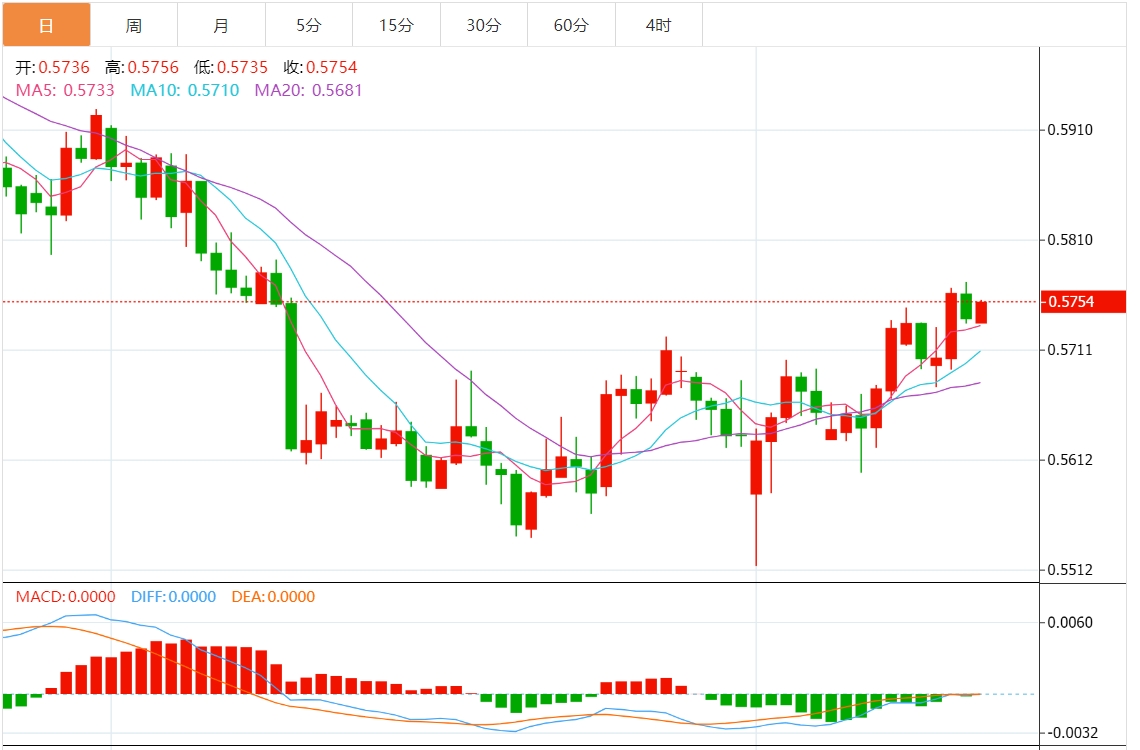
Task: Click the high price 高:0.5756
Action: point(142,68)
